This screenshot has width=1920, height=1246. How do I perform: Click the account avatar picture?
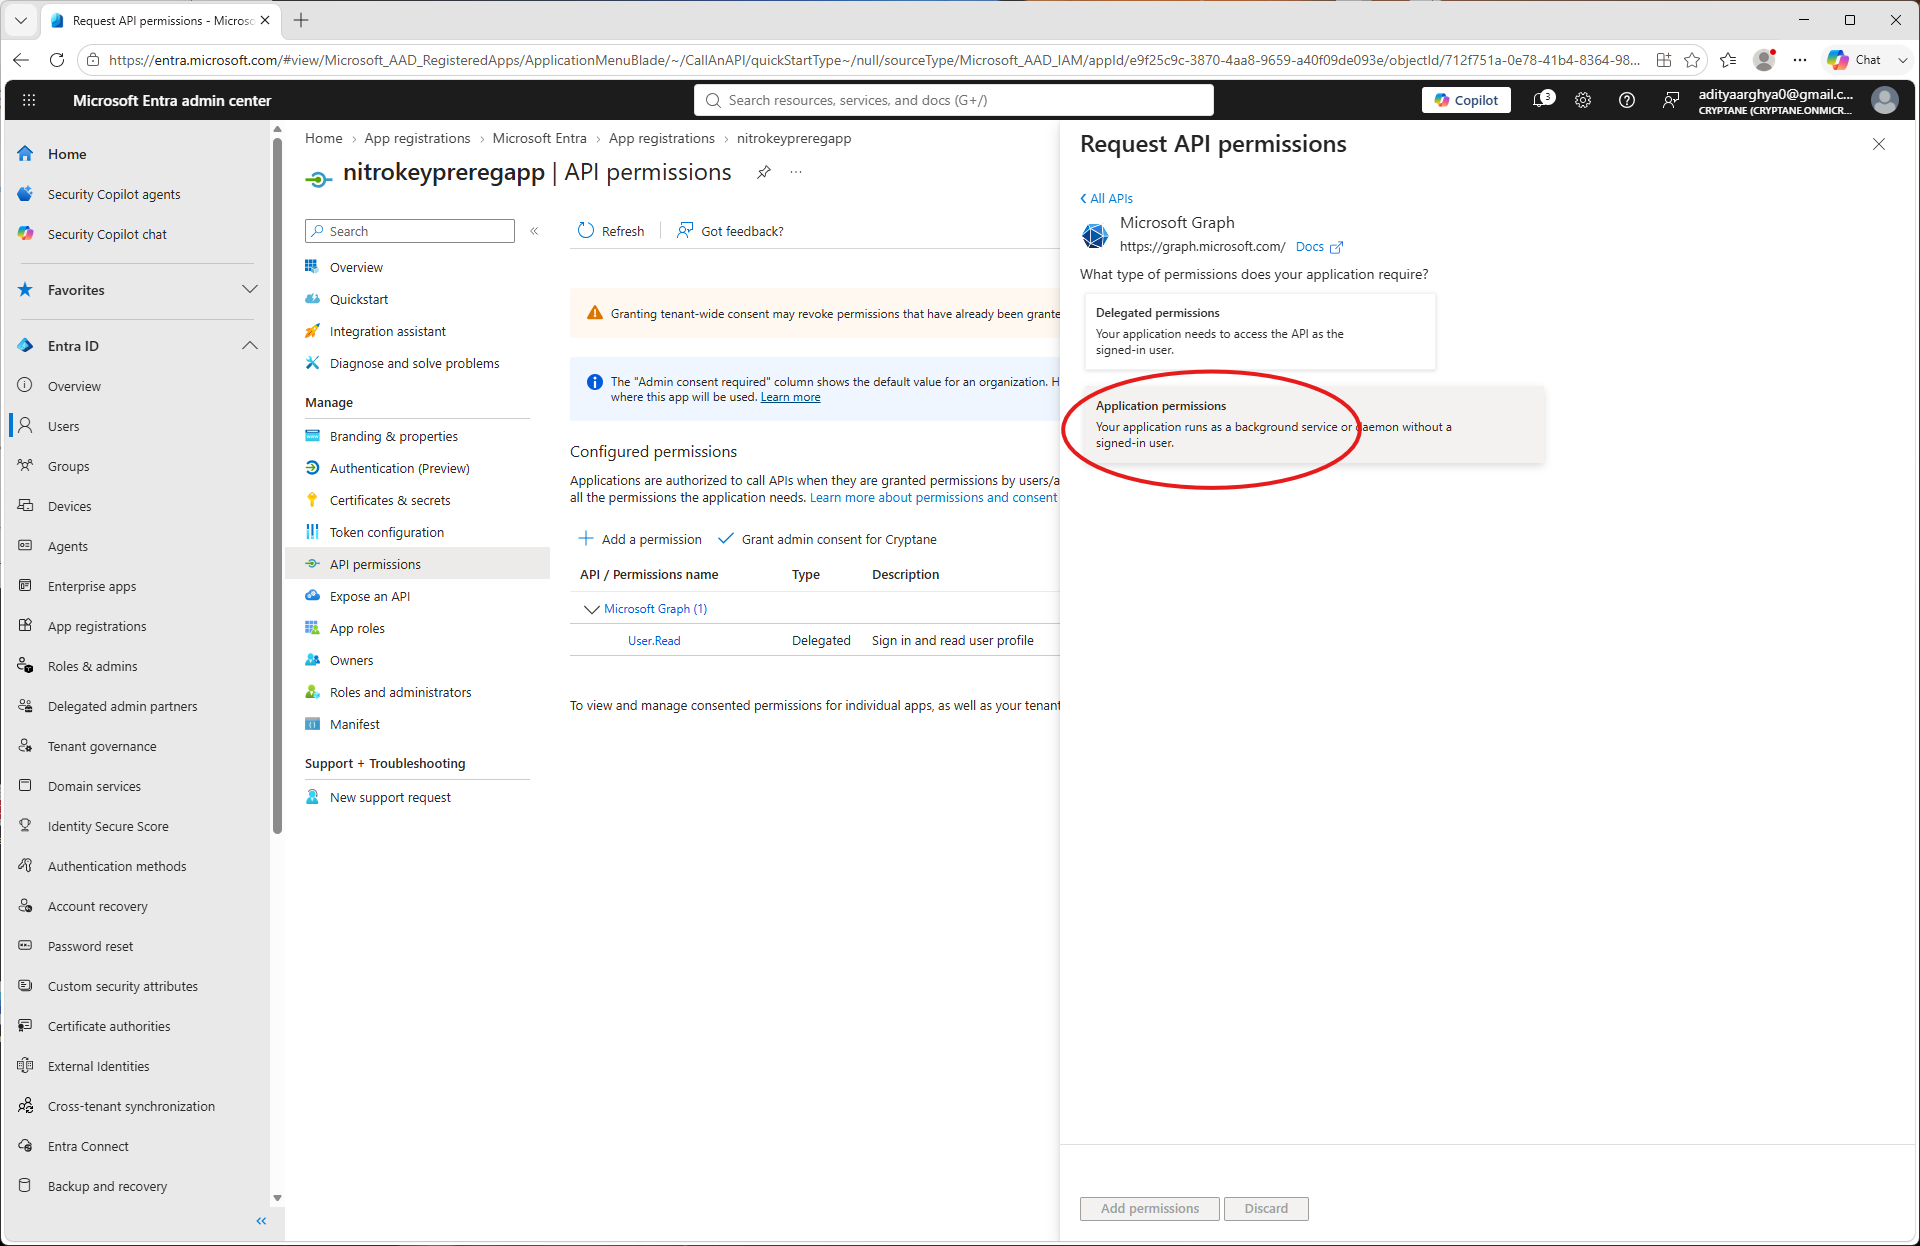1885,100
